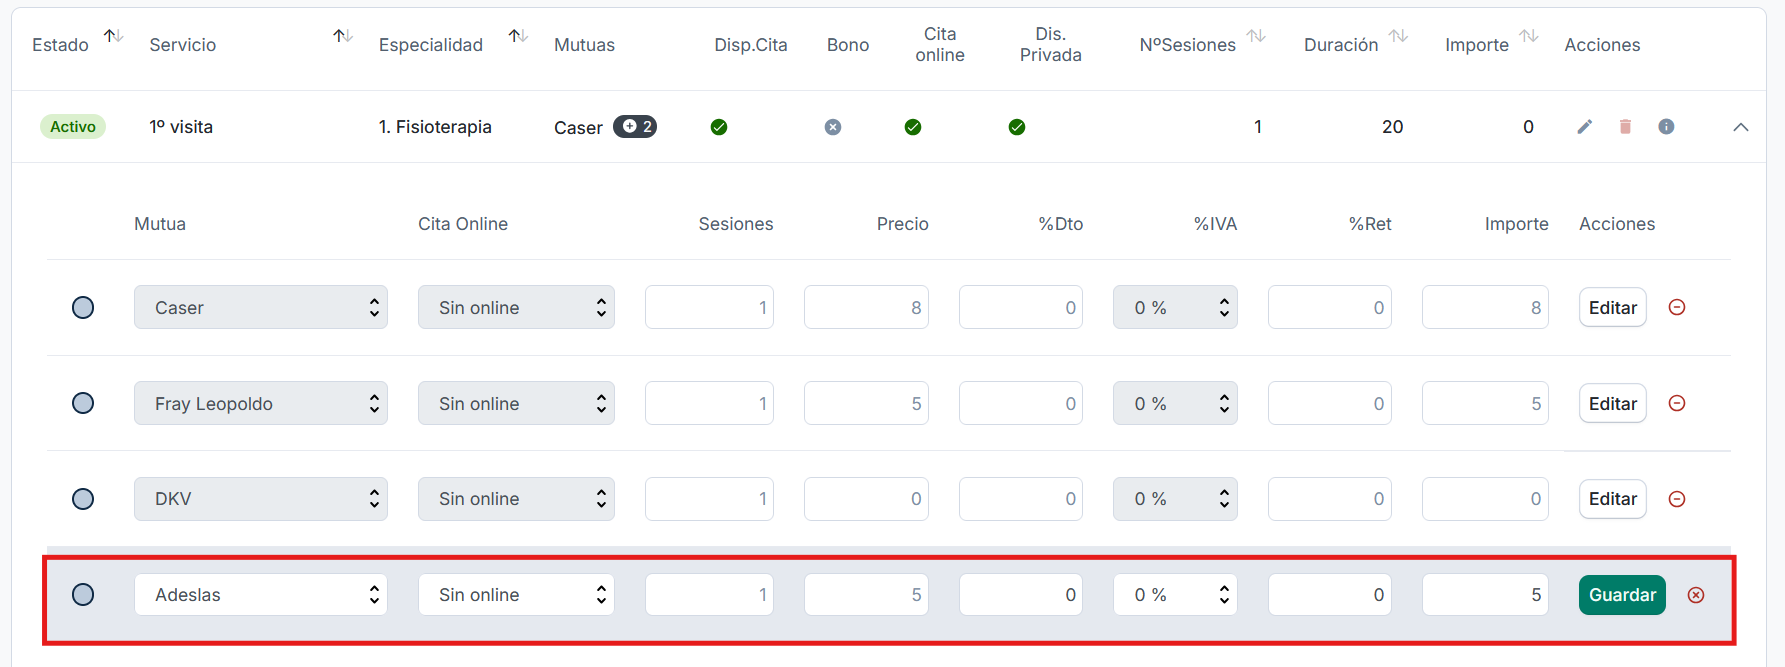Select the Caser row radio button

pos(83,308)
